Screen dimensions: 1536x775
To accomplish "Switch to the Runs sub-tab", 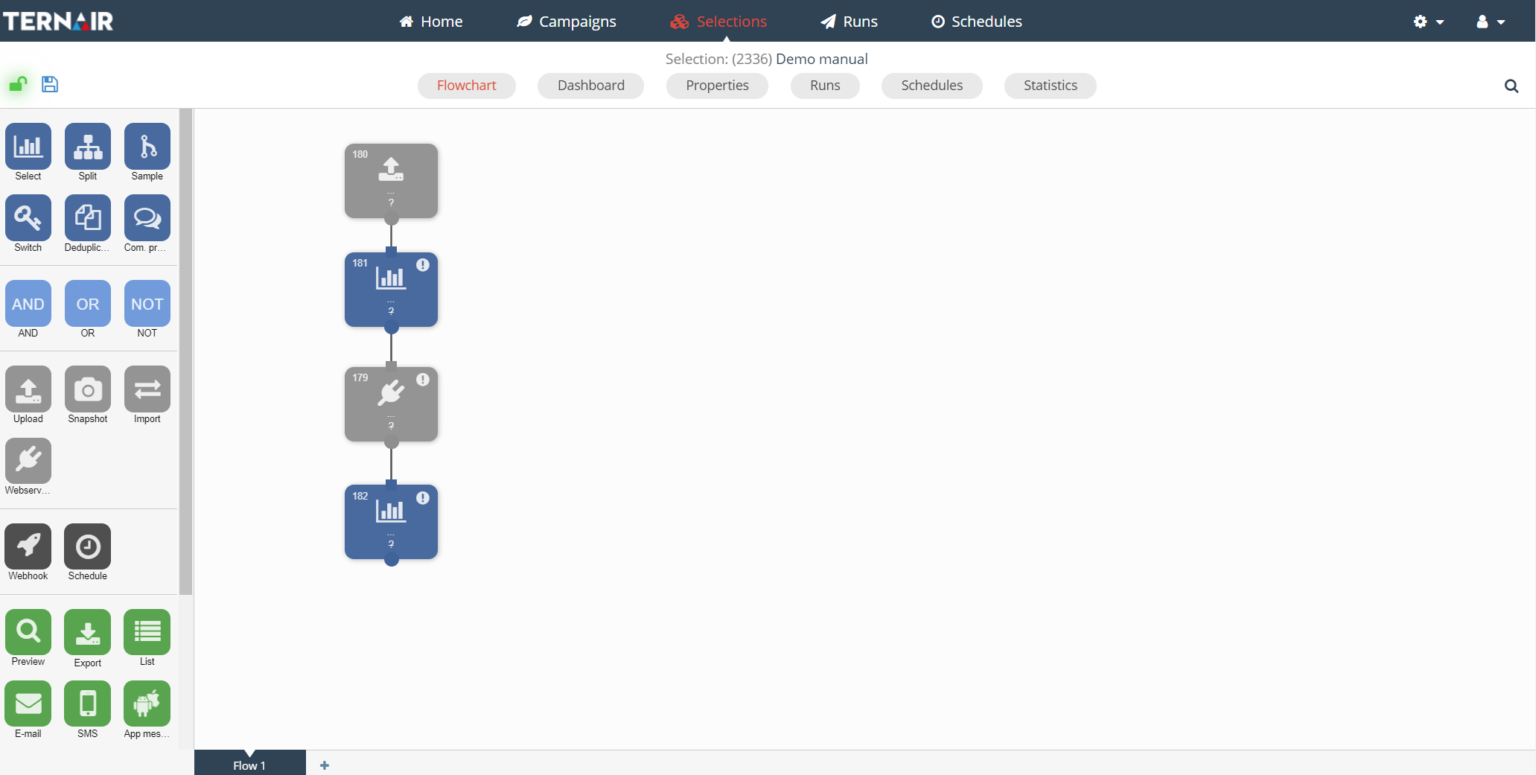I will pos(825,86).
